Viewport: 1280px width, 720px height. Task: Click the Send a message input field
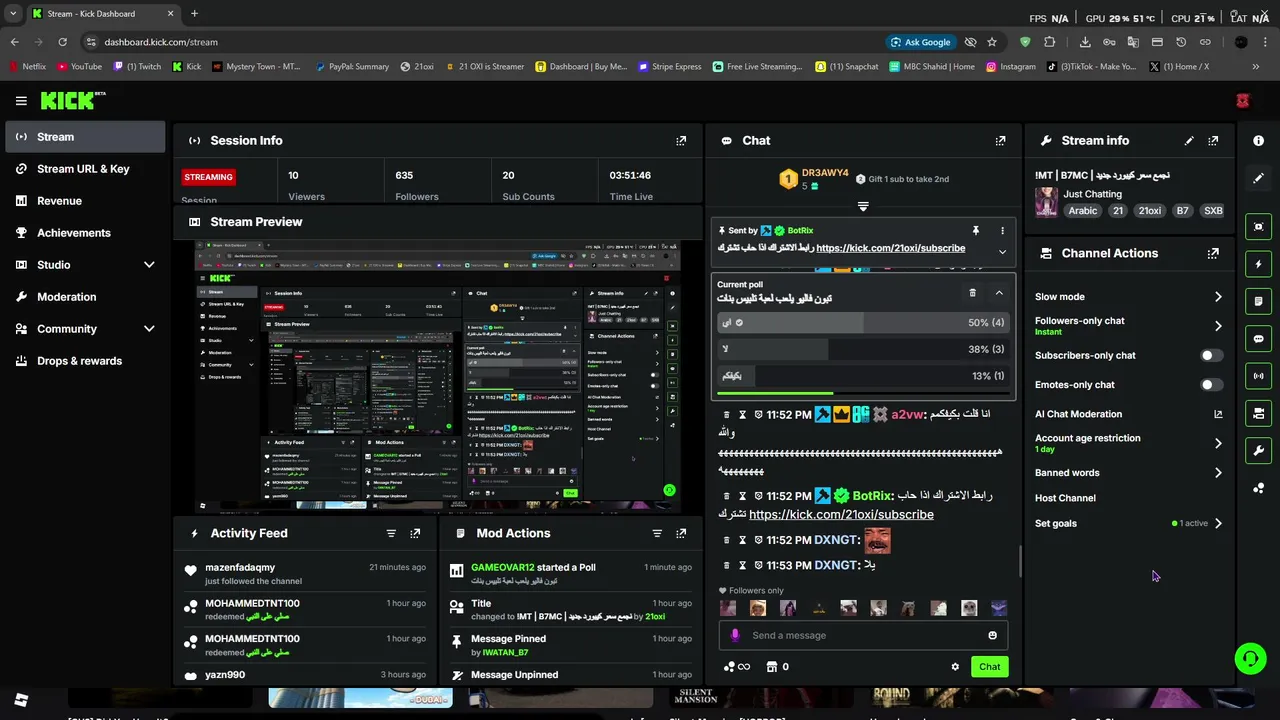click(x=865, y=635)
